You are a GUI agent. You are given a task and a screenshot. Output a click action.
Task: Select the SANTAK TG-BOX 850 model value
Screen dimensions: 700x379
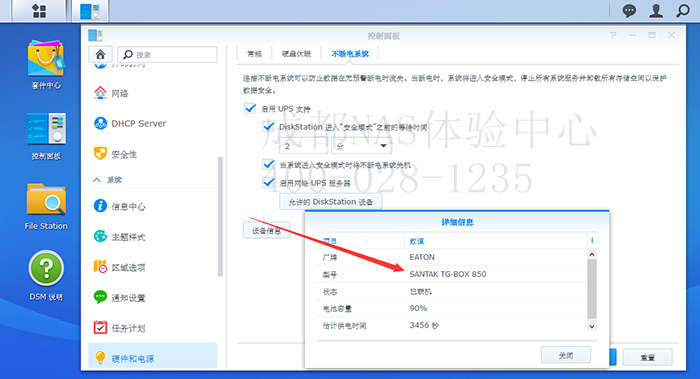click(448, 274)
